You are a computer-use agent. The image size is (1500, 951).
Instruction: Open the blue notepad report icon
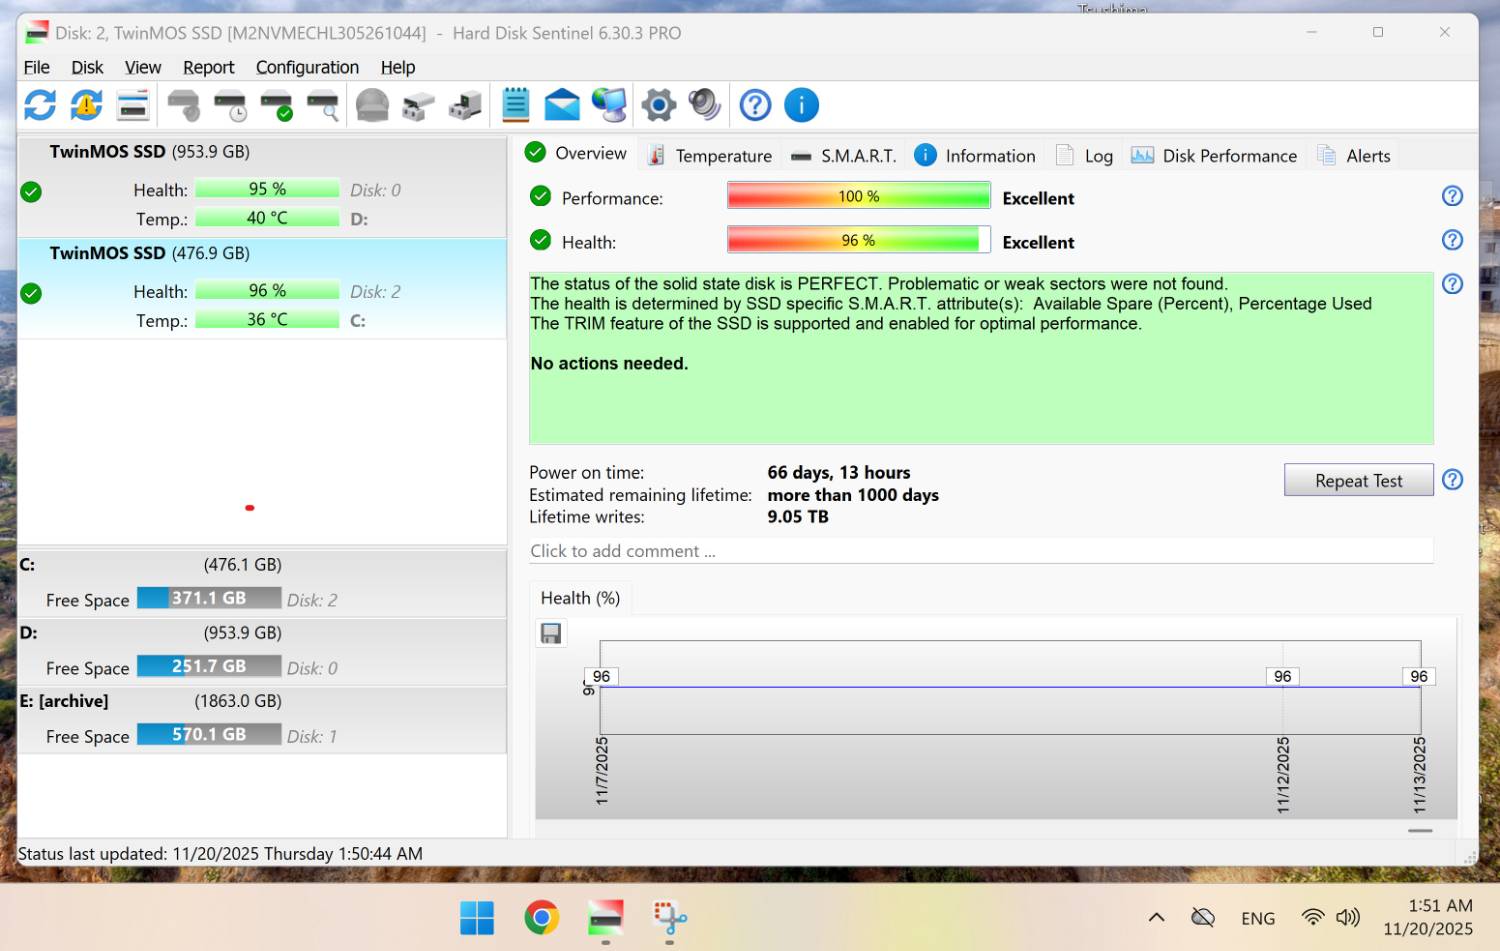click(x=516, y=105)
